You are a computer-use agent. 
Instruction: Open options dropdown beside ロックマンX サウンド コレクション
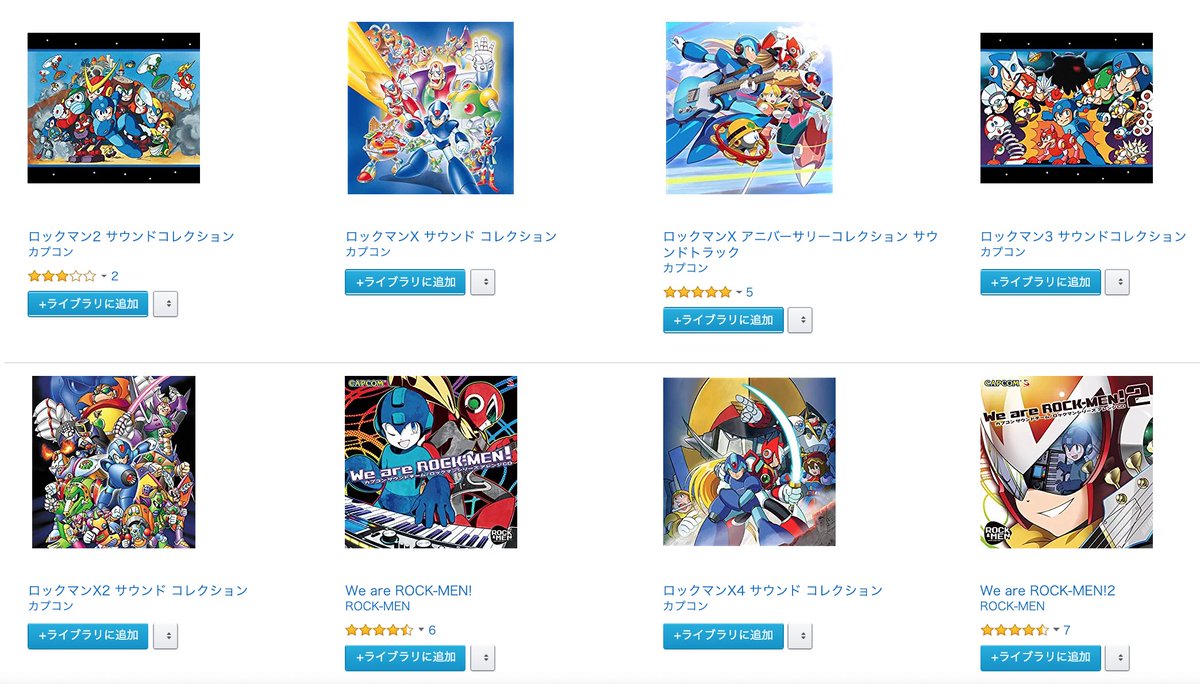point(483,282)
